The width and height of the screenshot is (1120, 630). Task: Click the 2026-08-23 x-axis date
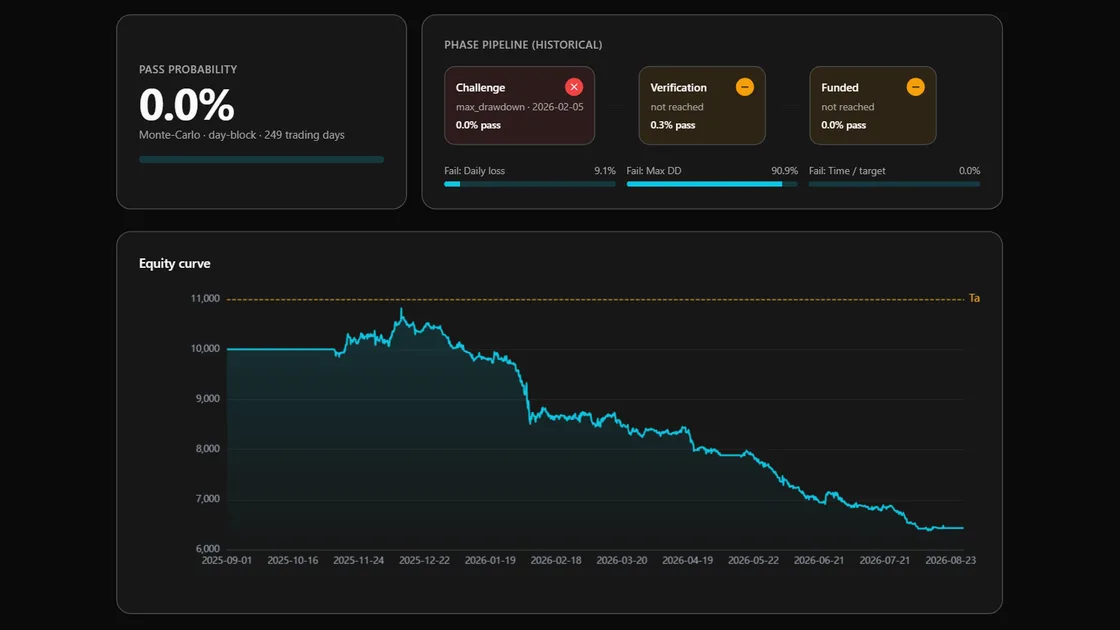pyautogui.click(x=950, y=561)
